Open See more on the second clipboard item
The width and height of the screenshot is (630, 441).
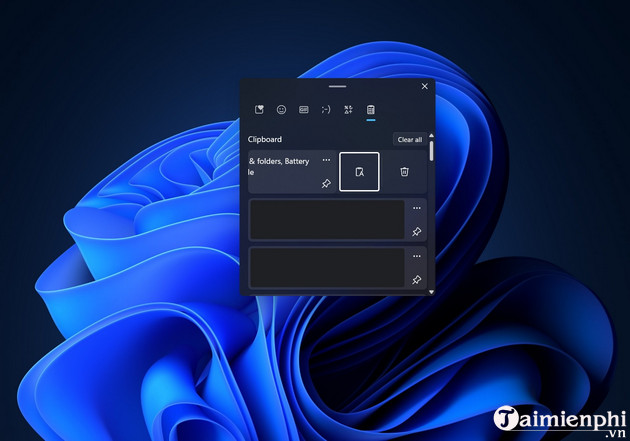coord(417,208)
